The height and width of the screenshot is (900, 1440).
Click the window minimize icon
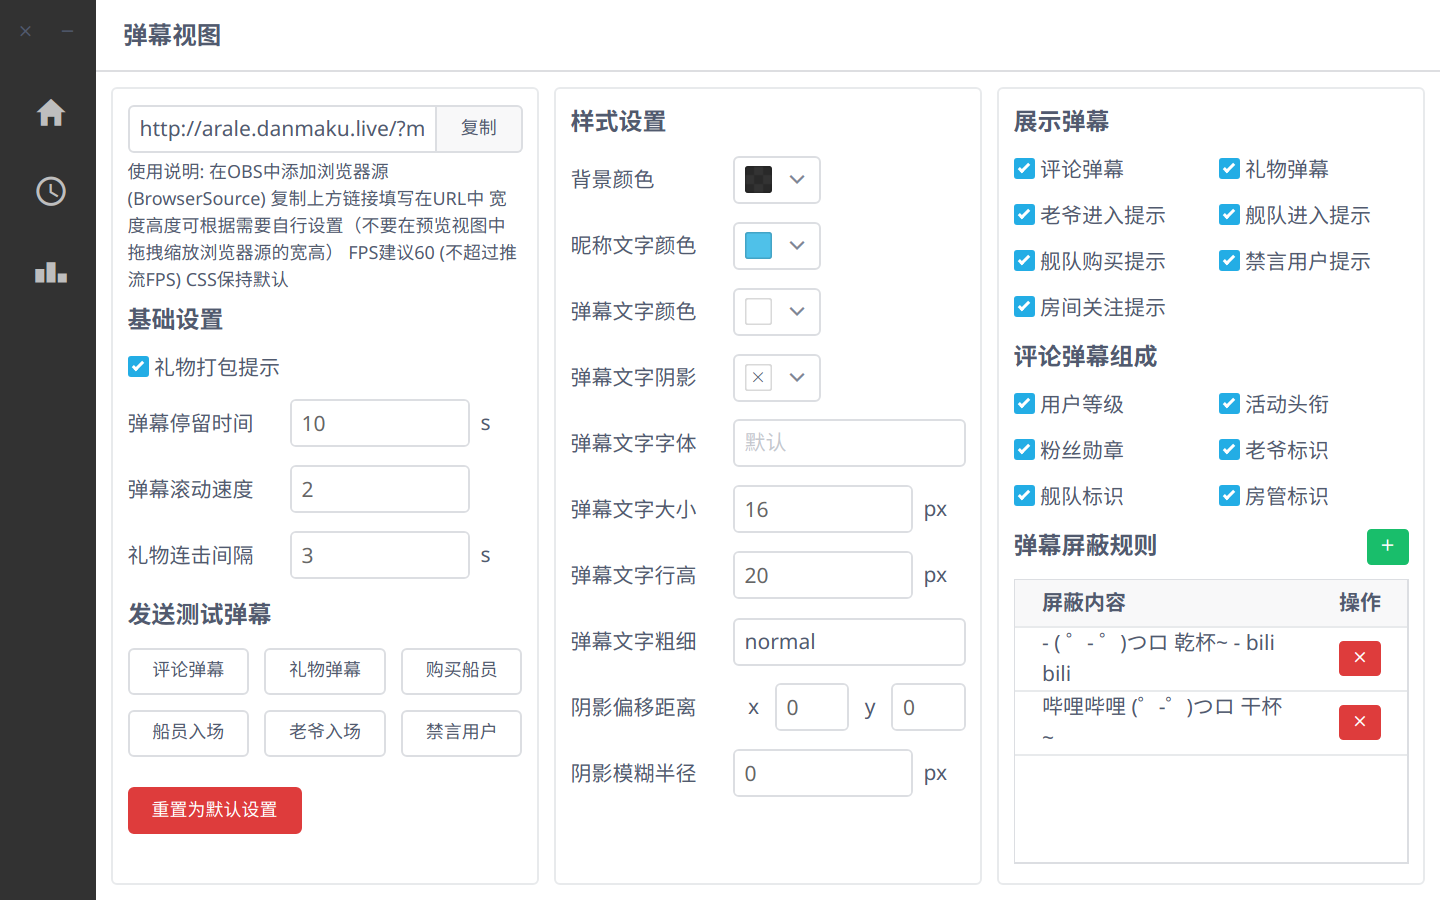[x=67, y=31]
